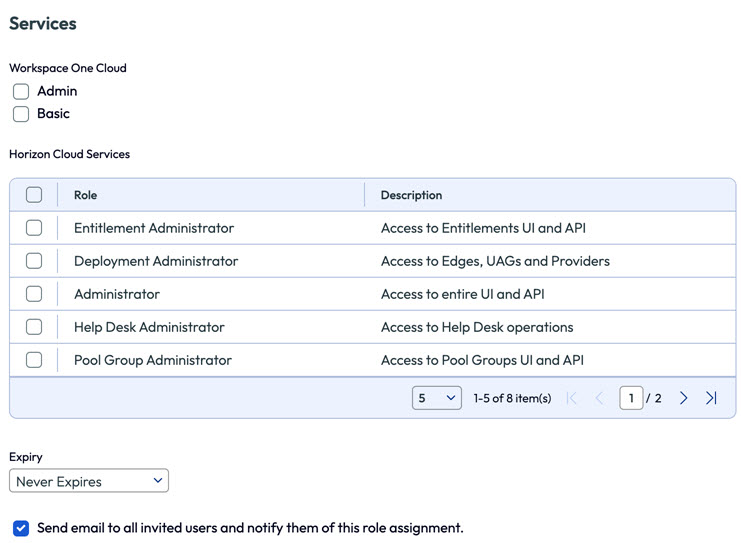Open the Never Expires expiry dropdown
Viewport: 741px width, 543px height.
click(89, 481)
